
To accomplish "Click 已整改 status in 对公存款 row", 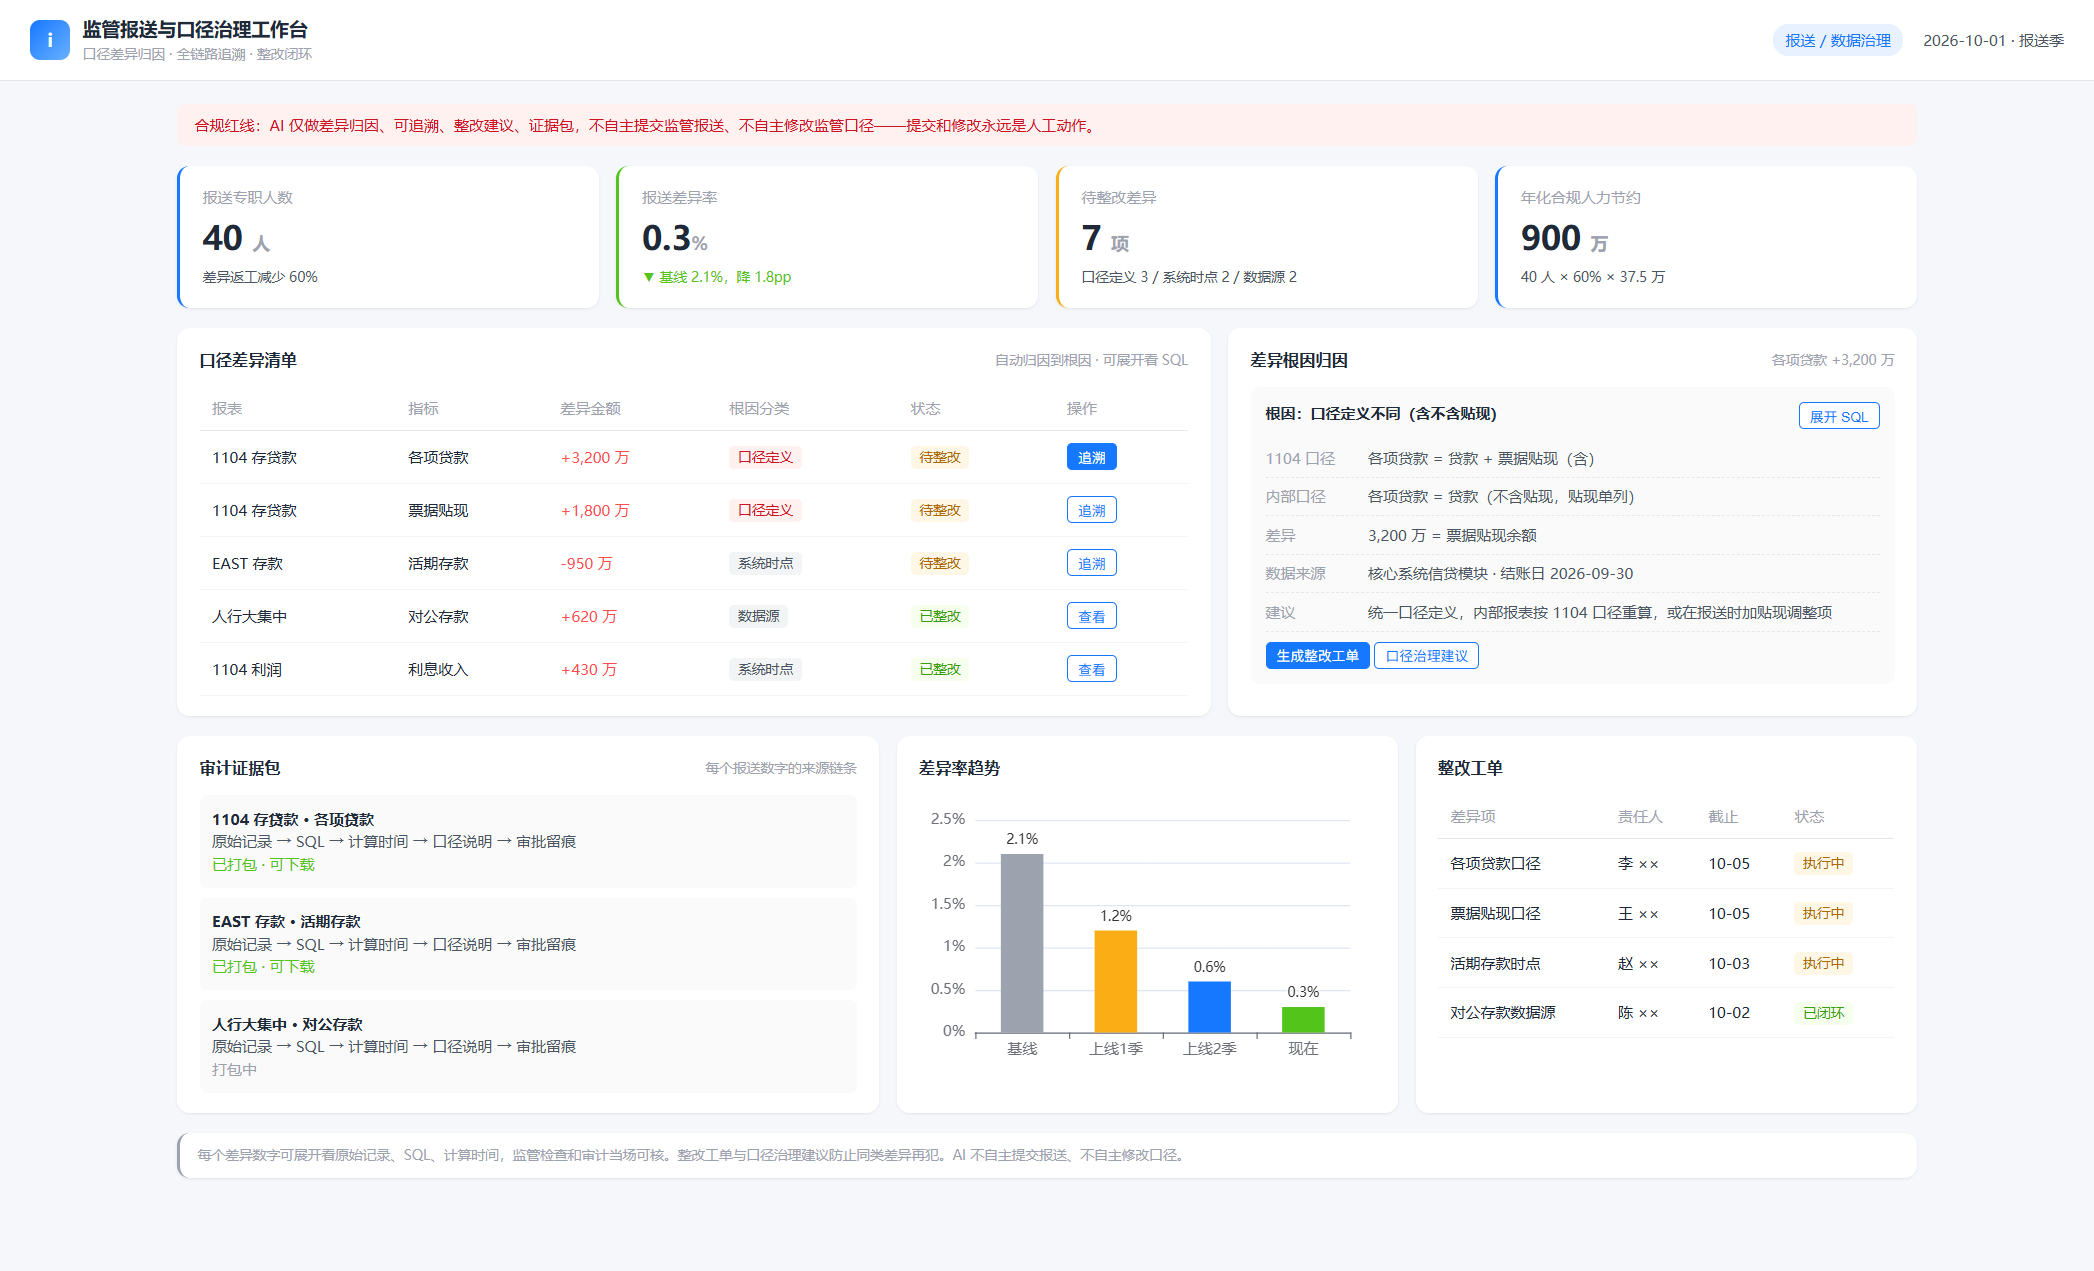I will point(939,616).
